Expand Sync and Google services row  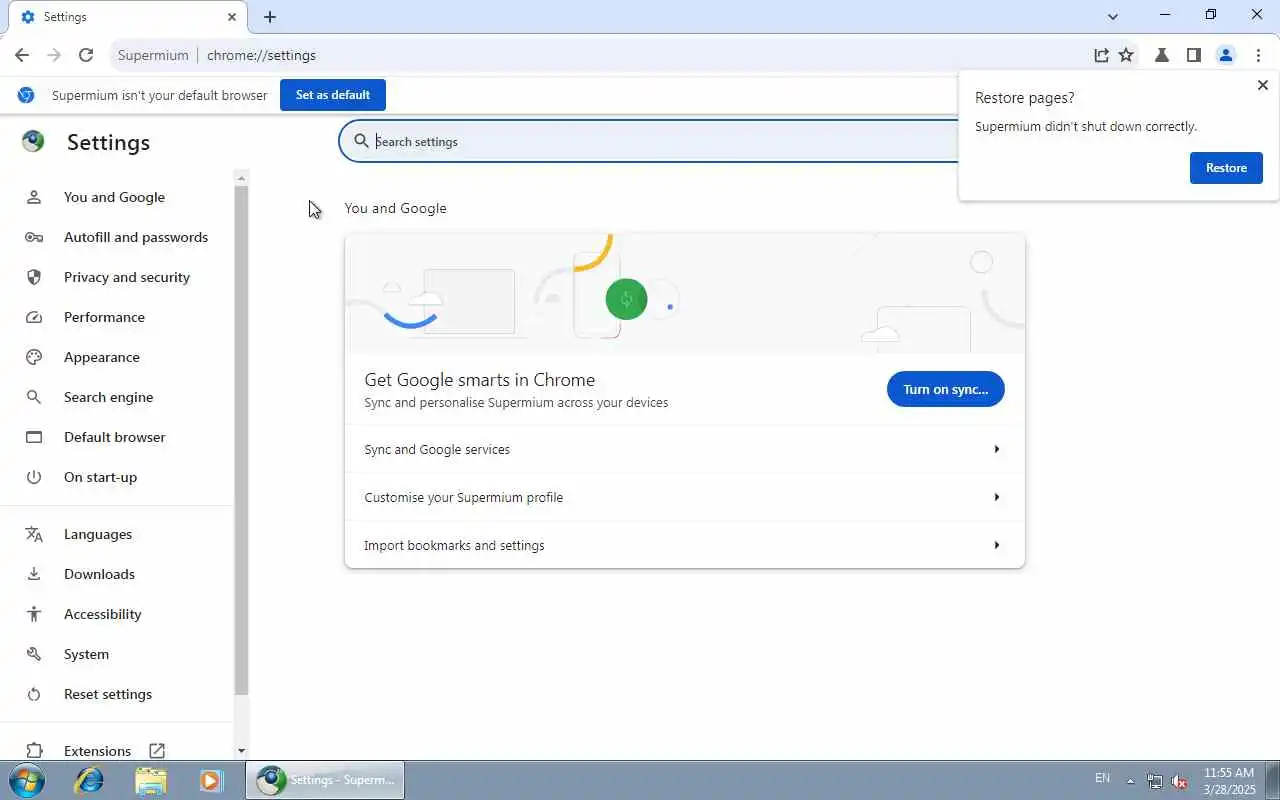click(684, 449)
